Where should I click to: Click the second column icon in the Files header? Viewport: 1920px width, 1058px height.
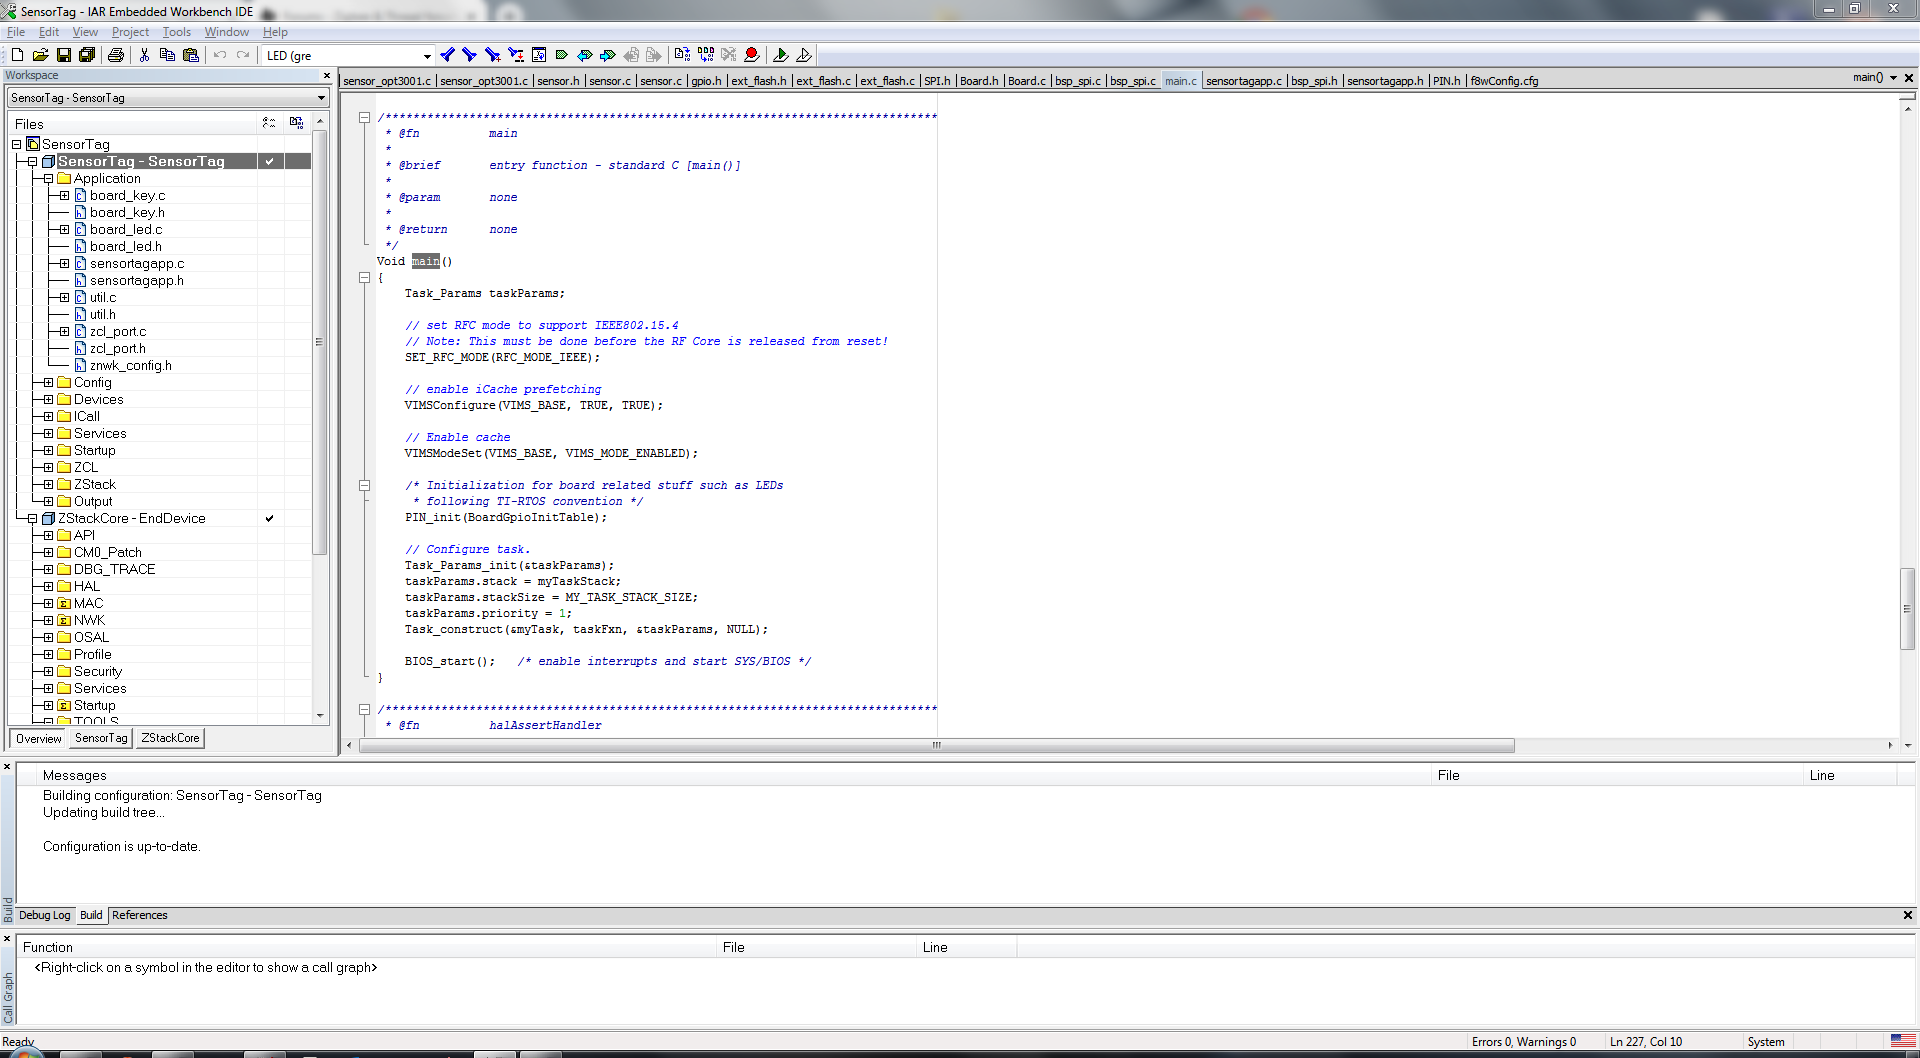click(x=296, y=123)
